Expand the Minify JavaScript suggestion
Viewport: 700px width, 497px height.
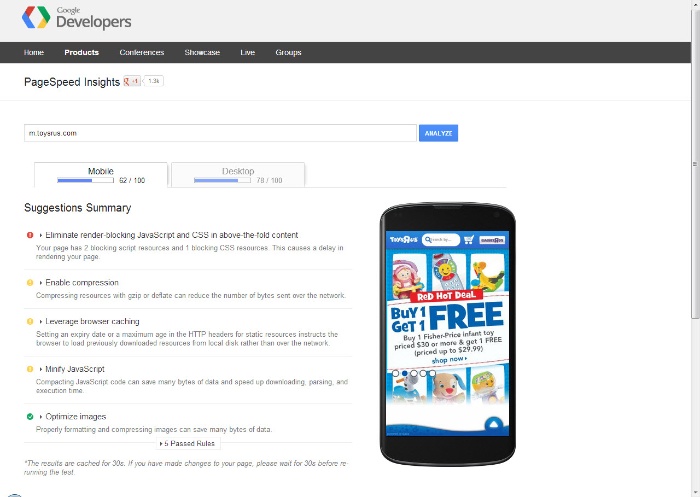pyautogui.click(x=72, y=369)
